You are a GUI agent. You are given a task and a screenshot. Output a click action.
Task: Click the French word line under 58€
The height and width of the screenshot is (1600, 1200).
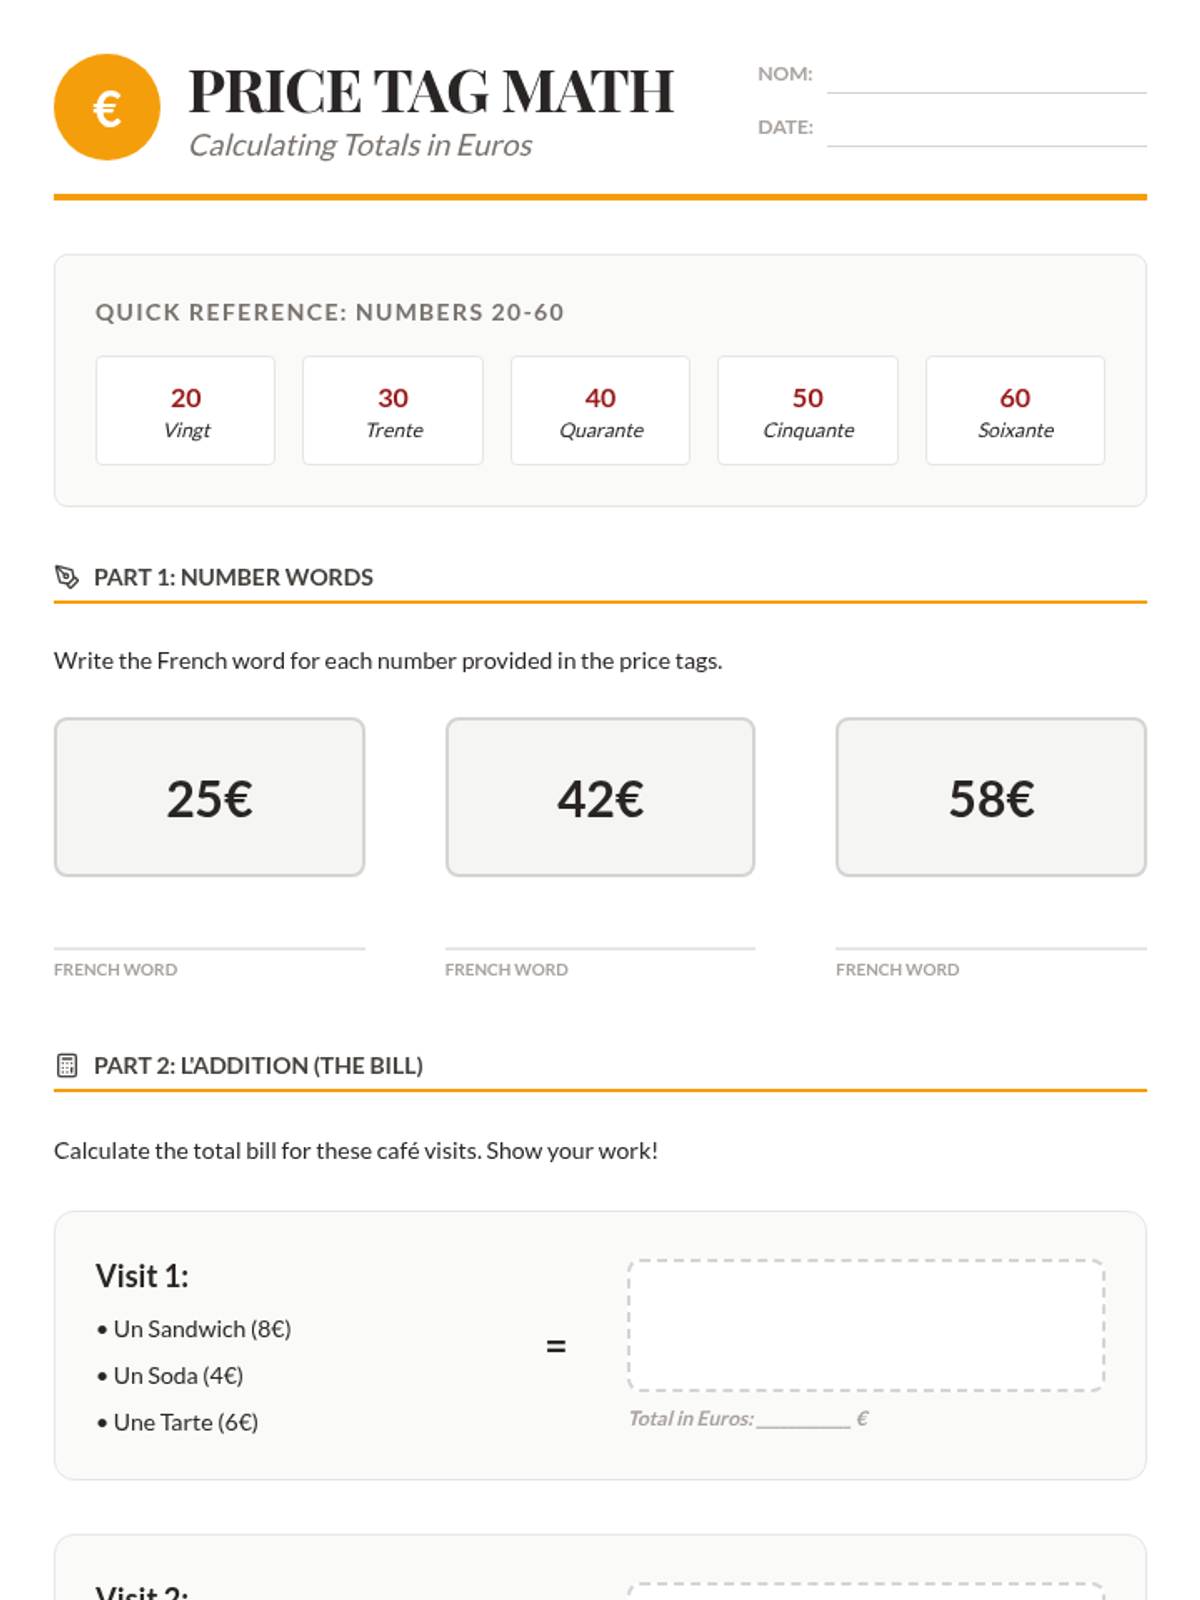click(x=991, y=933)
